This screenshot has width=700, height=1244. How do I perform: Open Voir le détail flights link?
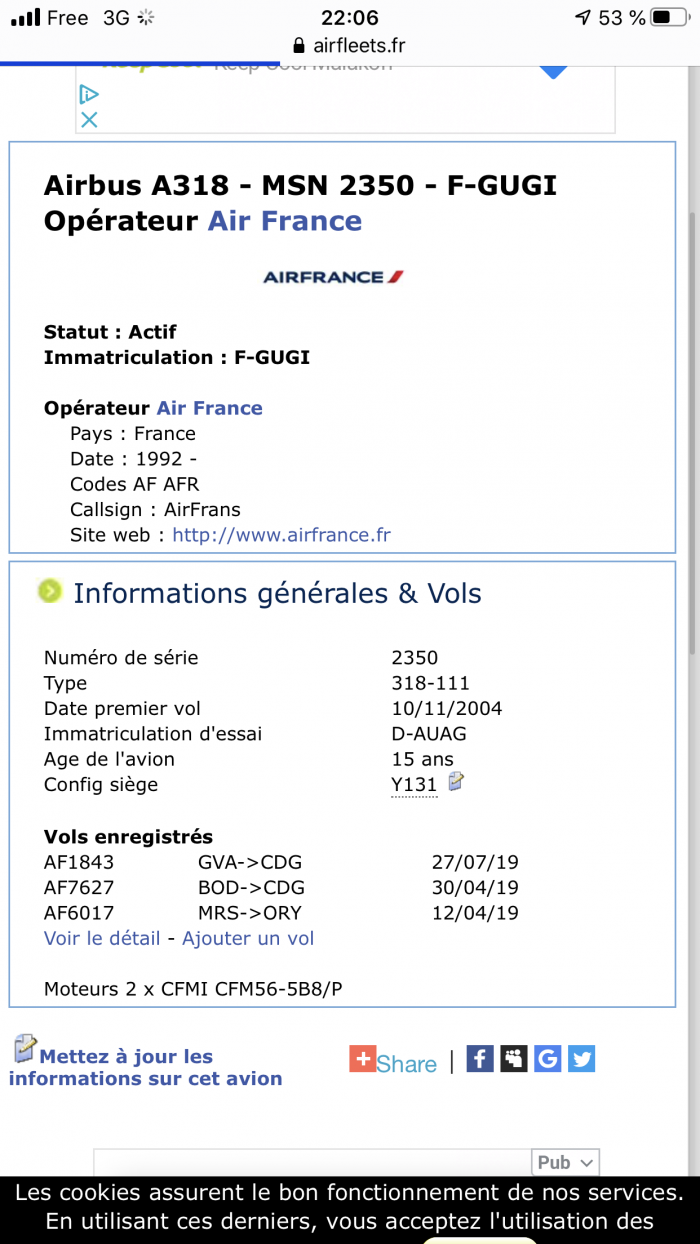point(102,938)
